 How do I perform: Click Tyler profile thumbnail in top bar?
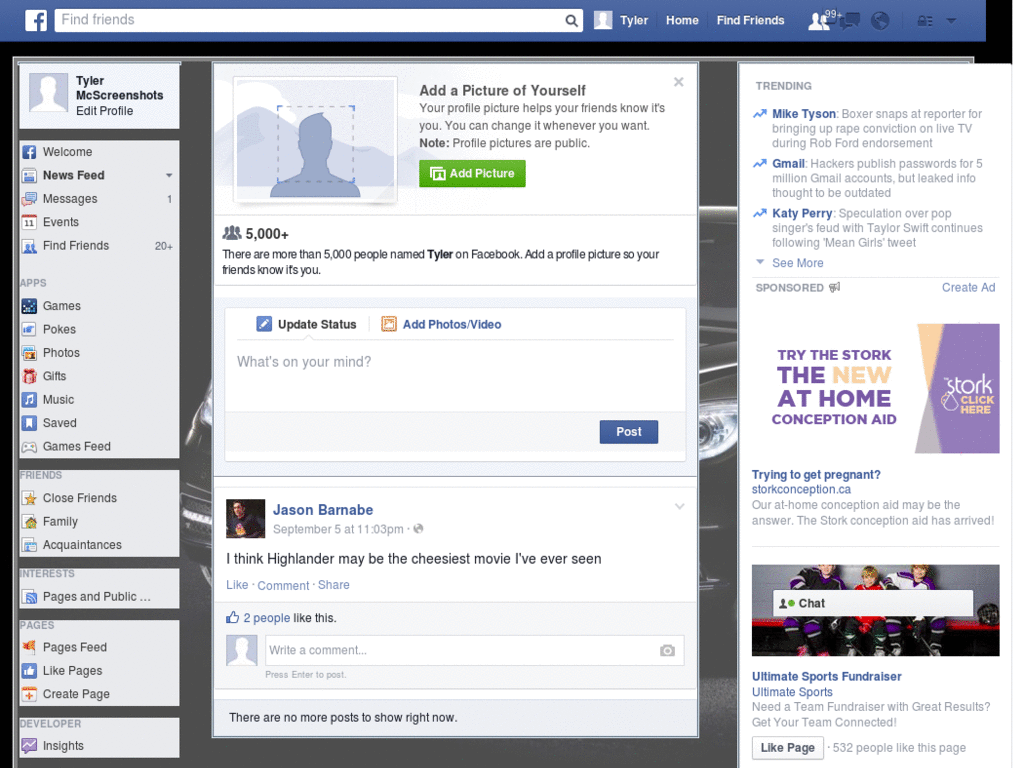[x=603, y=20]
